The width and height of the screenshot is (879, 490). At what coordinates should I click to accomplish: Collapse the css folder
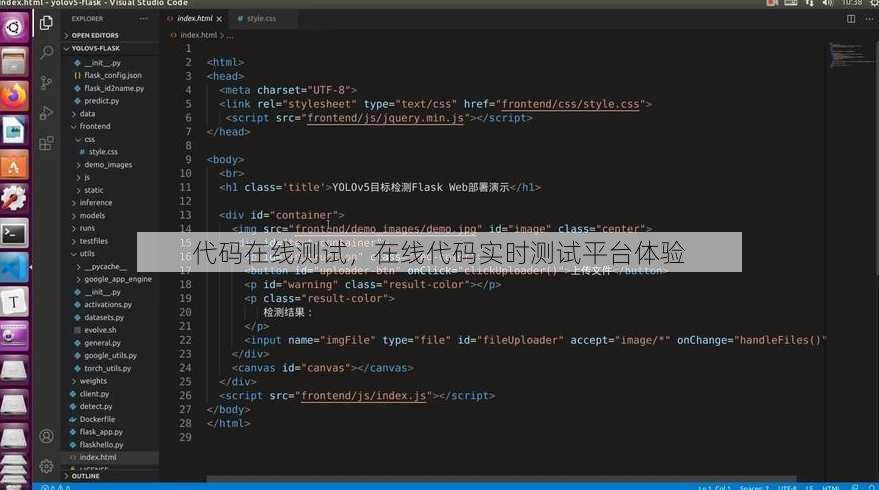tap(90, 140)
